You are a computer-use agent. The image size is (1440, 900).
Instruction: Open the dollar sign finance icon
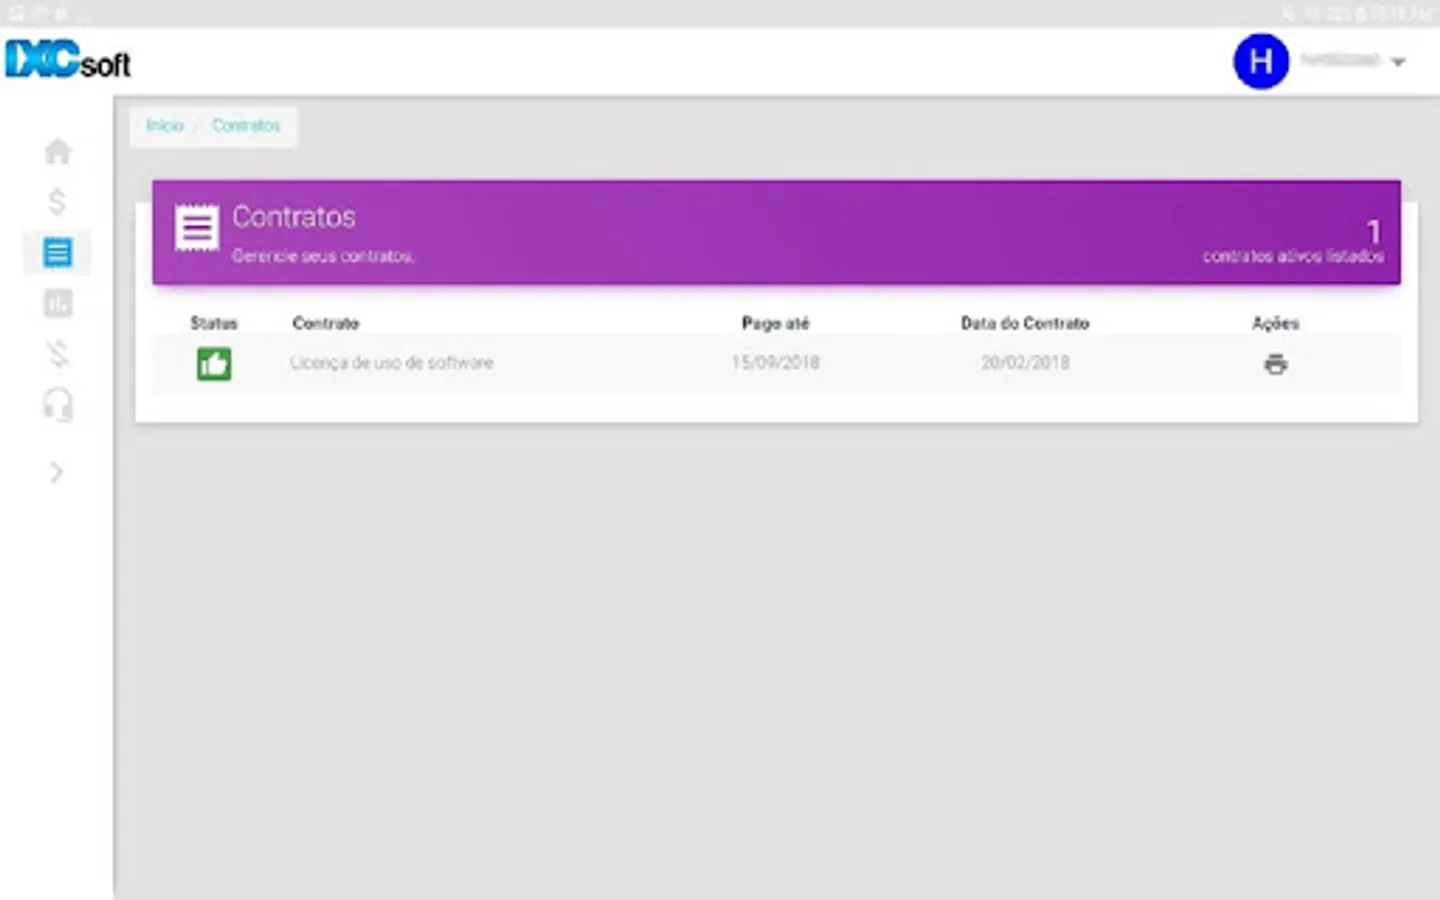point(57,202)
